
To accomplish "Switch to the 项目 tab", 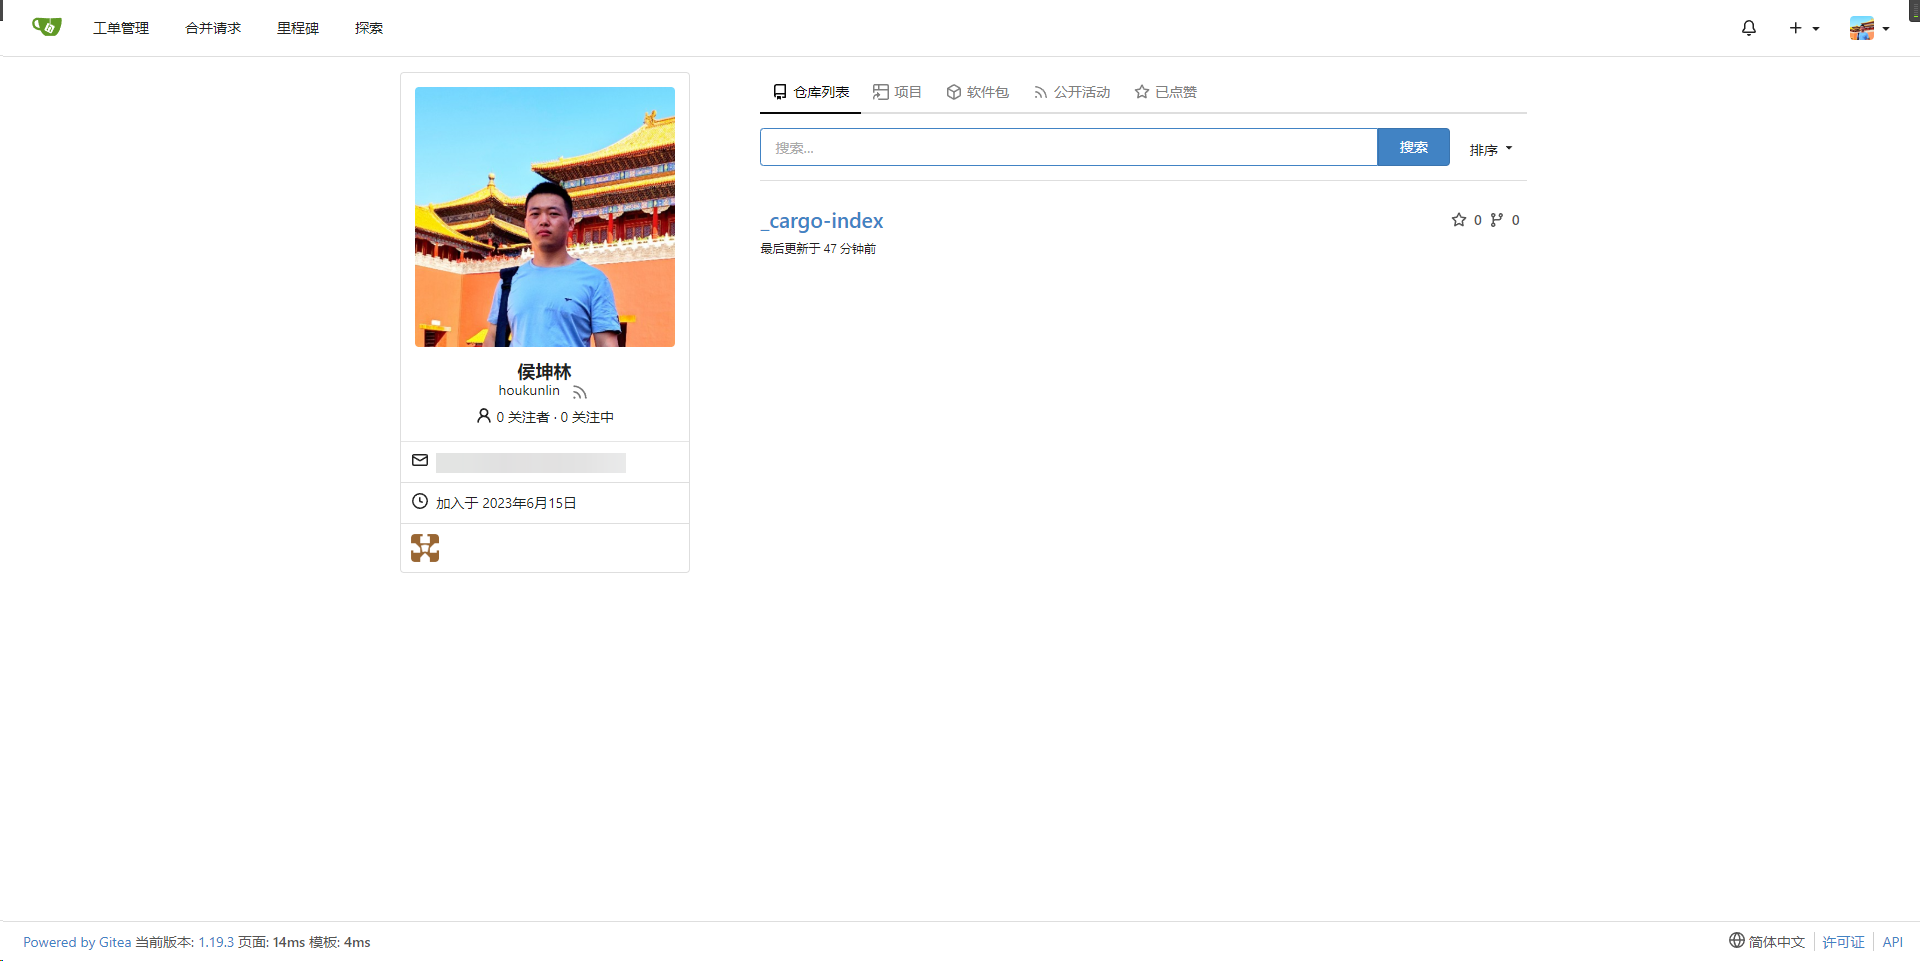I will 897,92.
